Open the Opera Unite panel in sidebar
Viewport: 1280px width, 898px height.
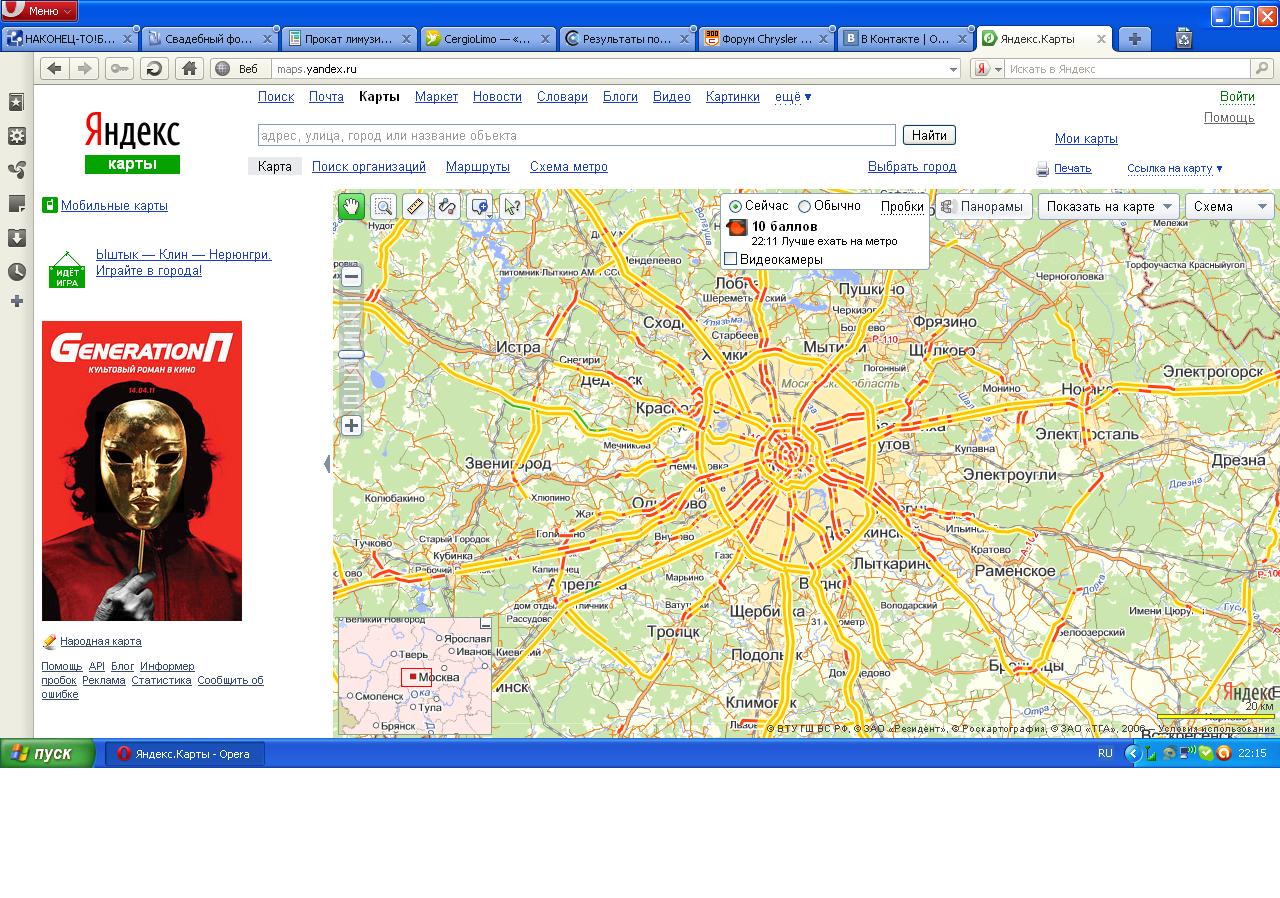(x=16, y=170)
